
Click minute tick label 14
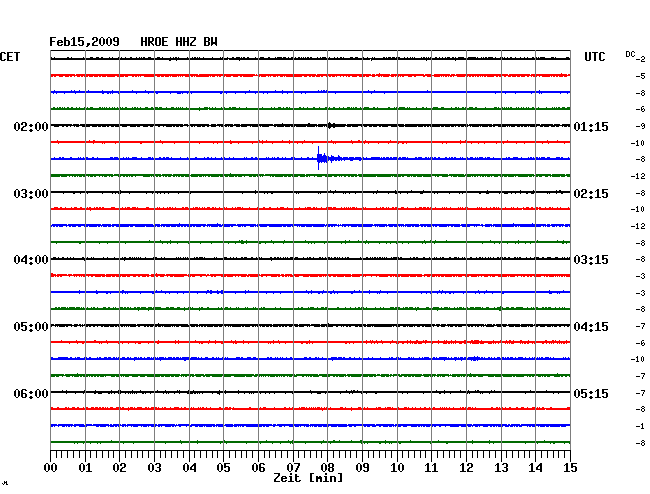pos(536,467)
